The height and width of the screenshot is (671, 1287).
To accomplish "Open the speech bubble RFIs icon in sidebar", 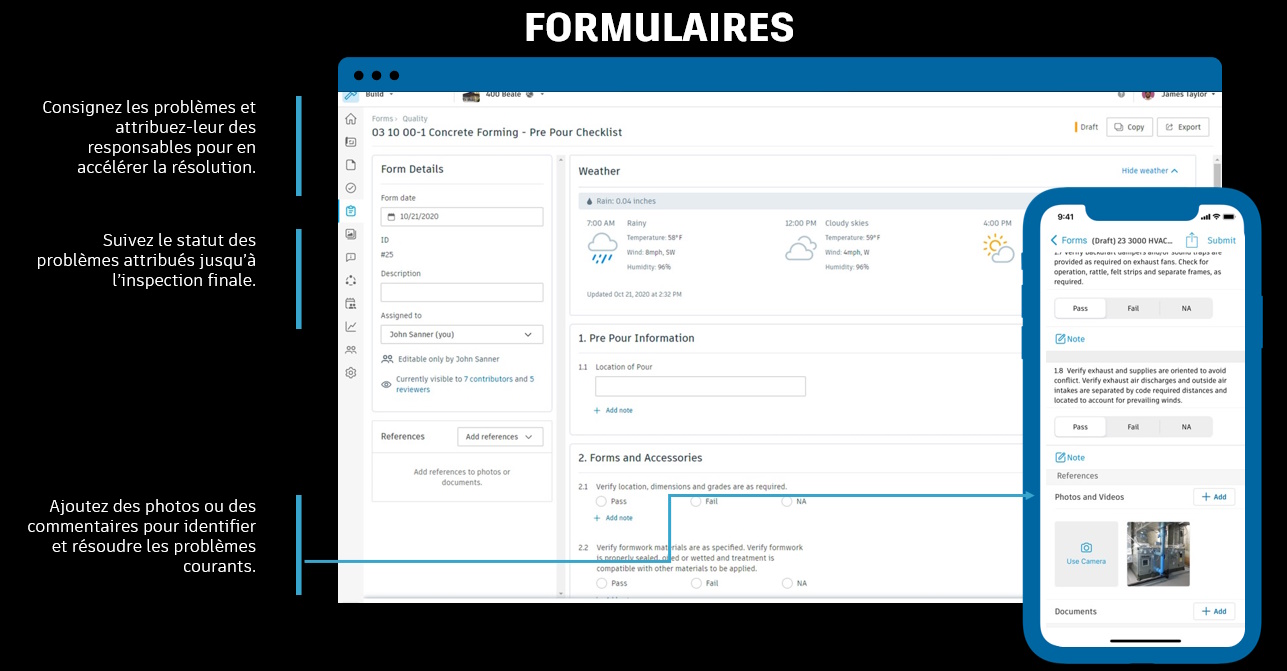I will pos(351,257).
